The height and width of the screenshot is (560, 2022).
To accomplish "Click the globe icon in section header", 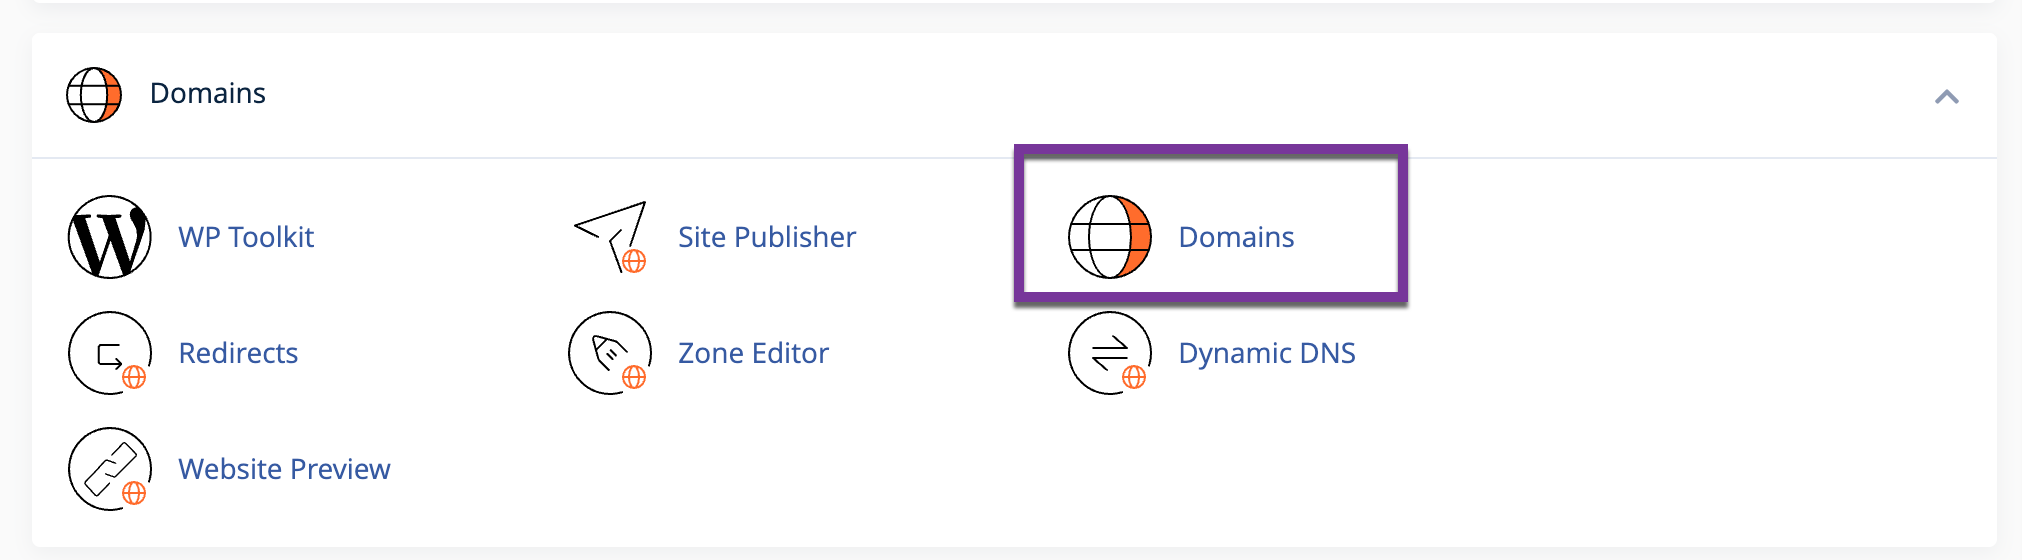I will point(94,95).
